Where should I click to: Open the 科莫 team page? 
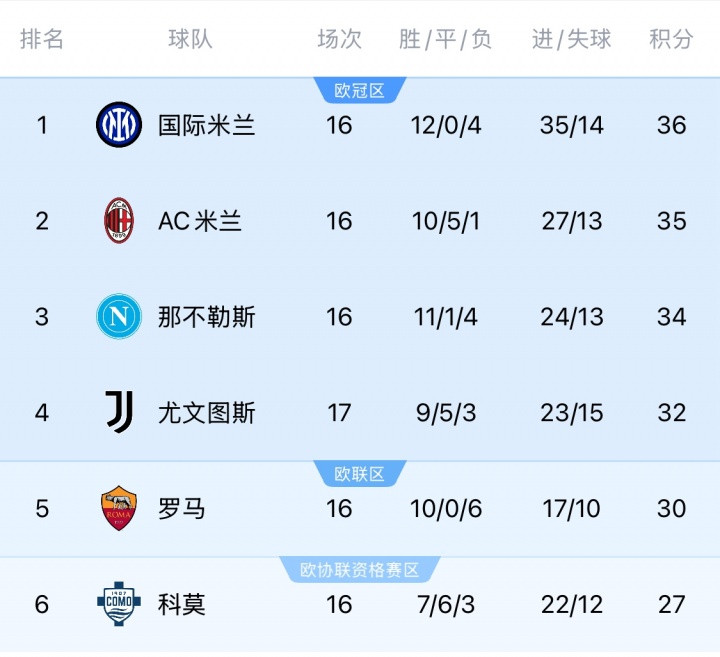[182, 604]
